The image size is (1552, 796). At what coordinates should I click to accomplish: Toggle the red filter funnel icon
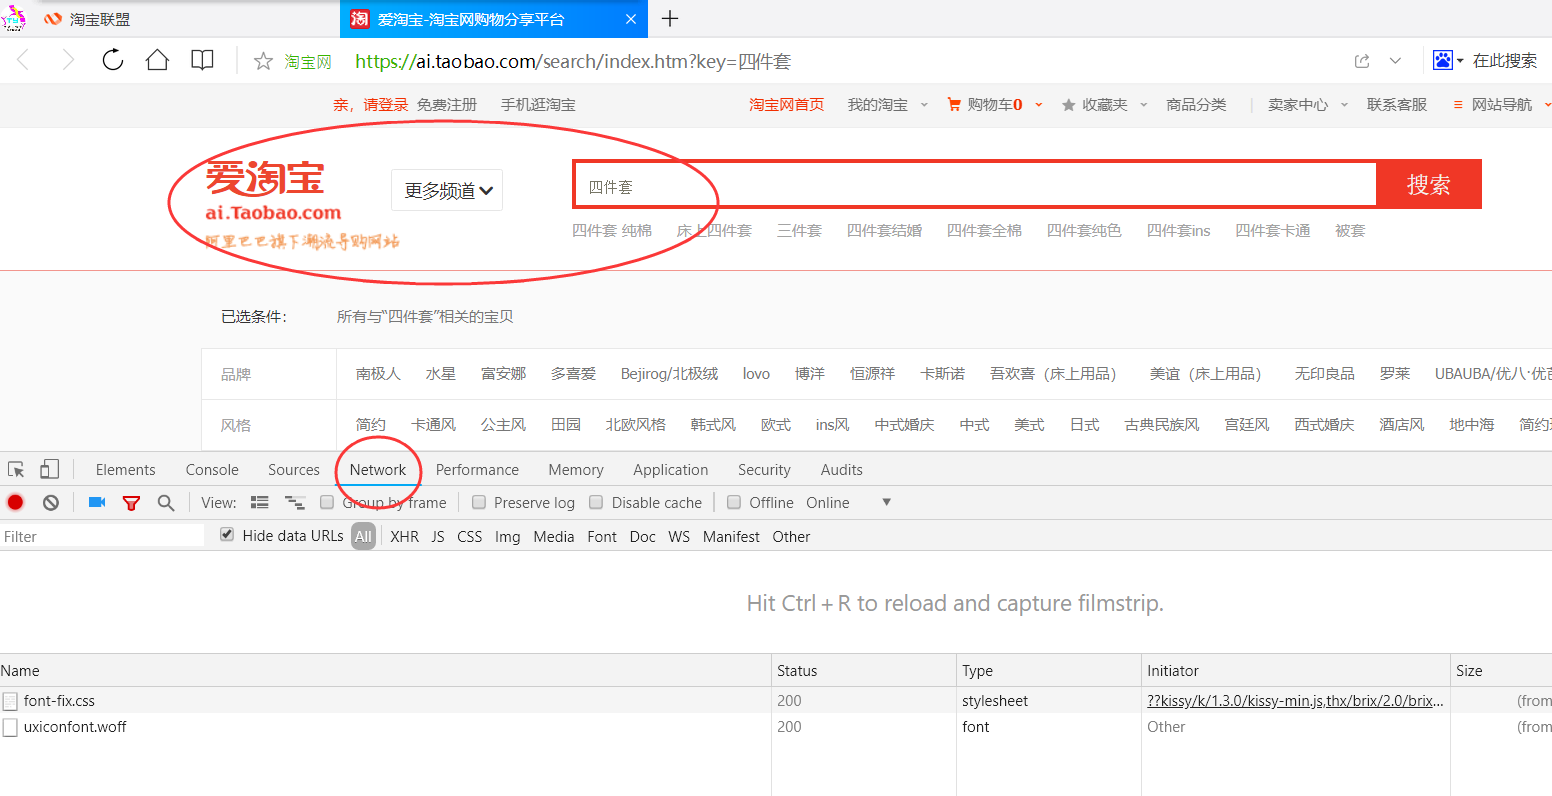131,502
